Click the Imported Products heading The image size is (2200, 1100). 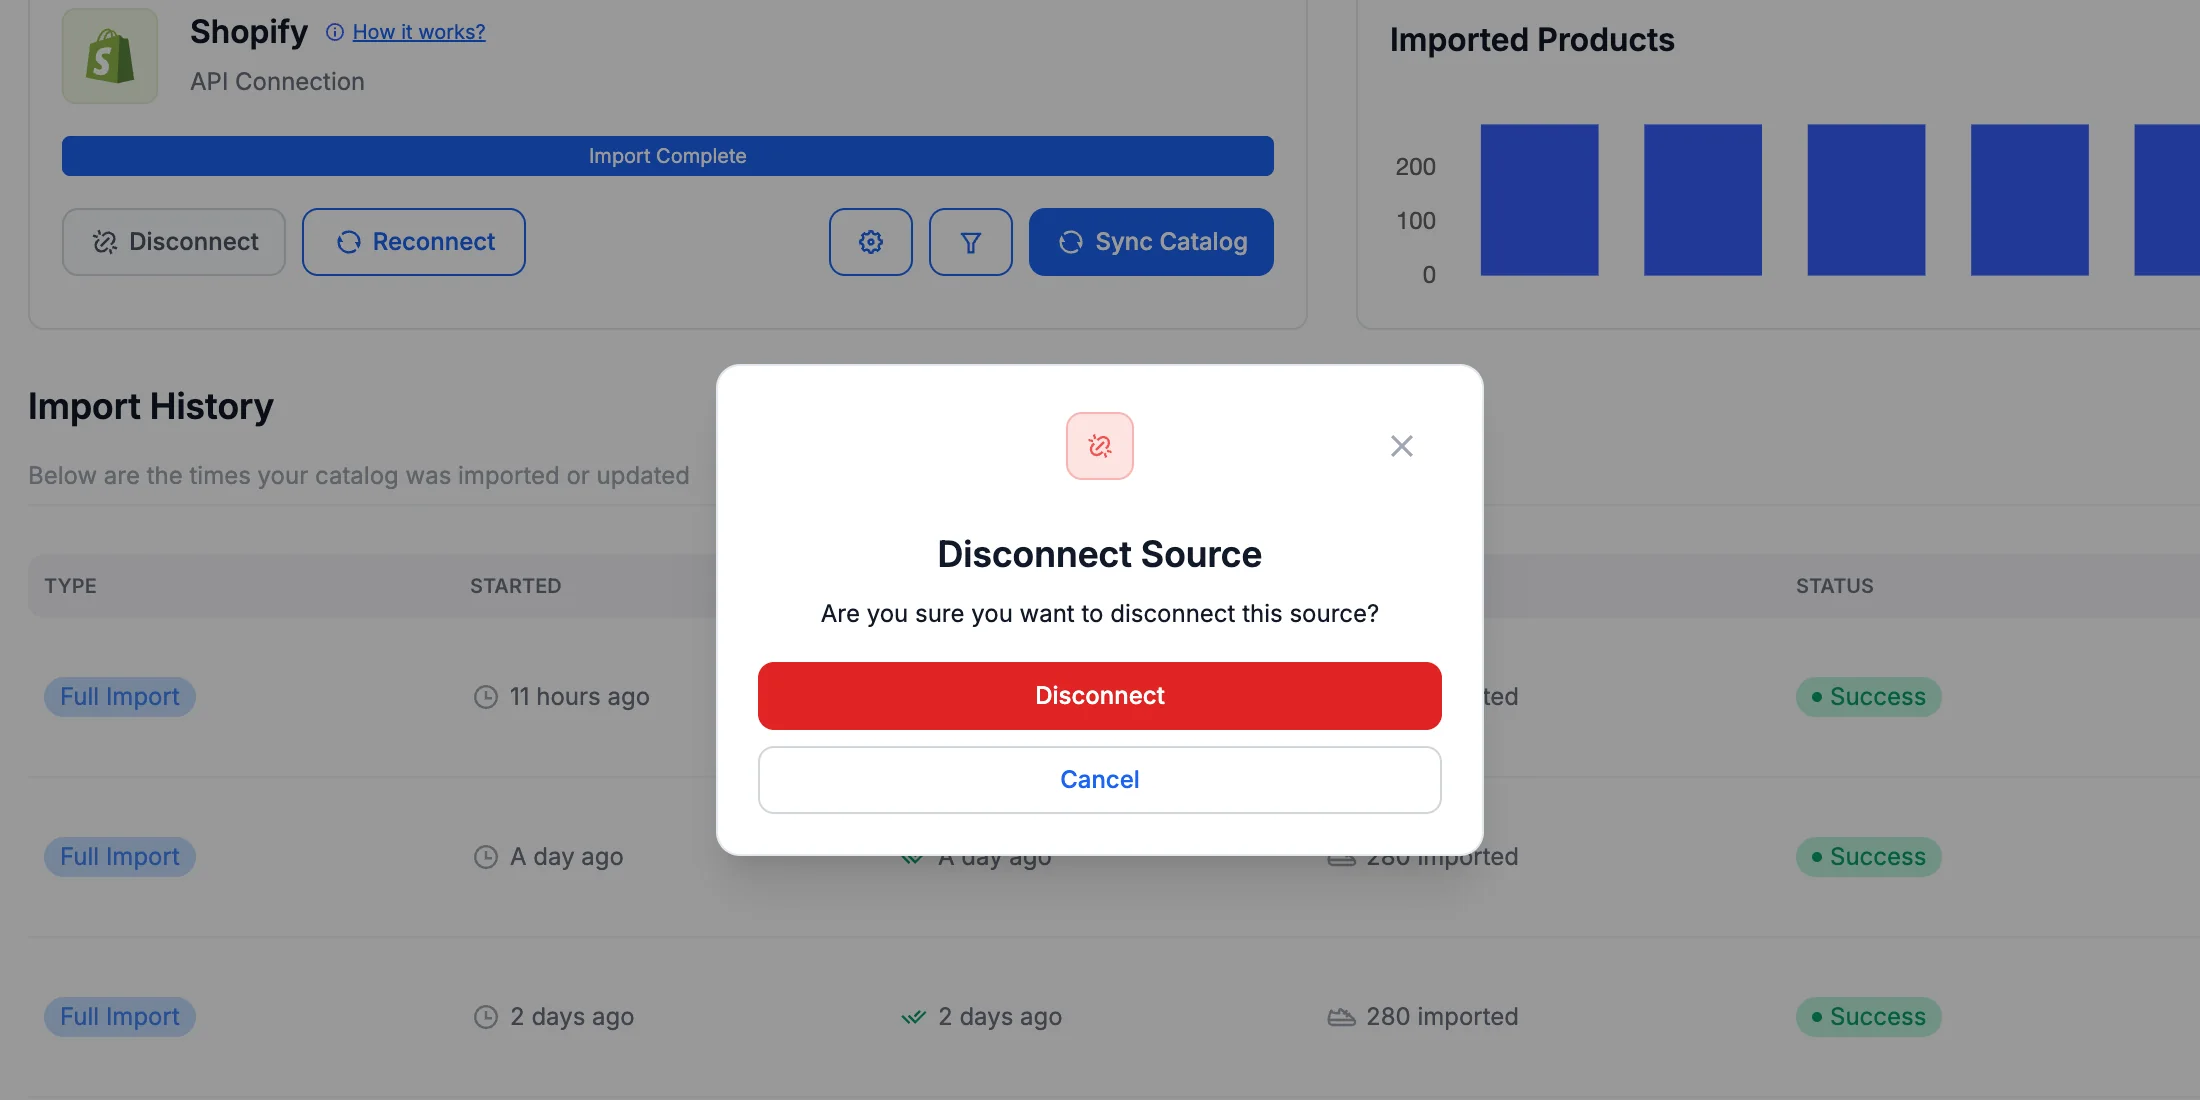click(x=1532, y=40)
